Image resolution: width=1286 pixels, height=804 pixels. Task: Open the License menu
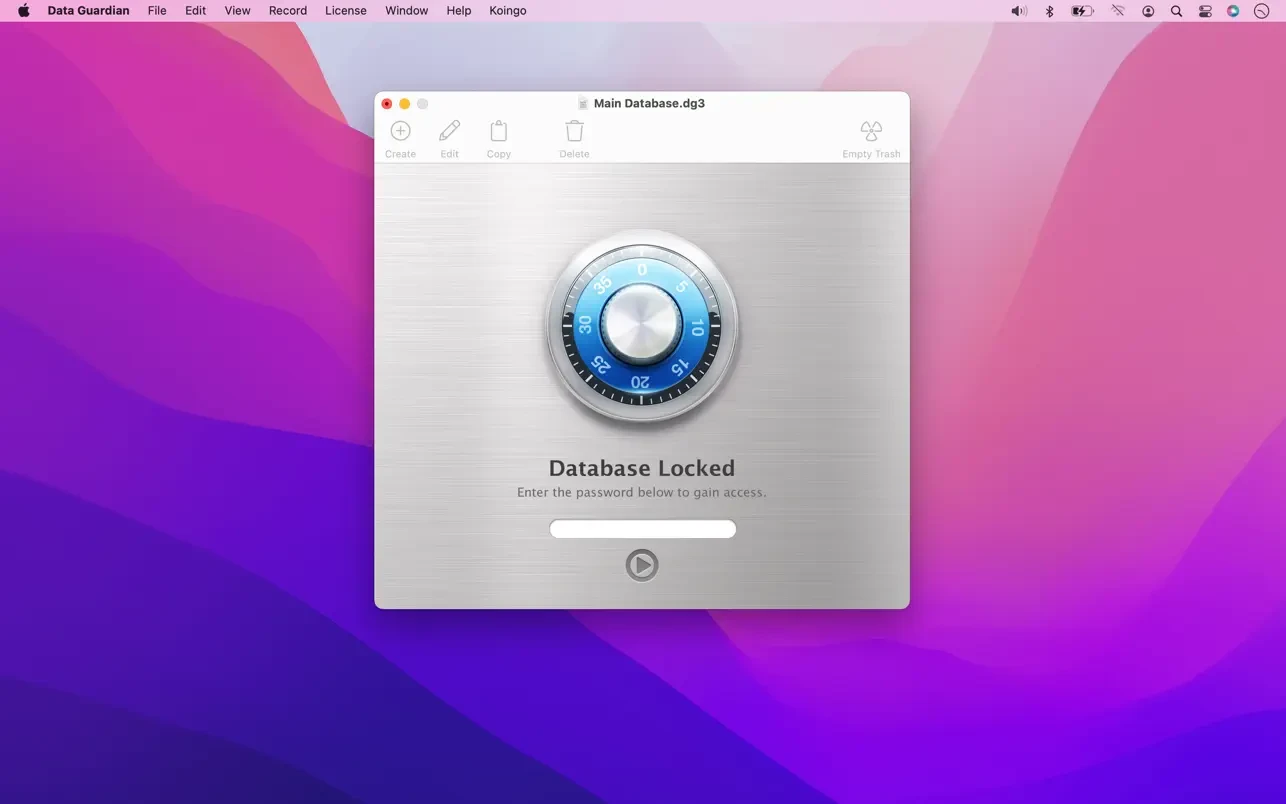tap(346, 11)
